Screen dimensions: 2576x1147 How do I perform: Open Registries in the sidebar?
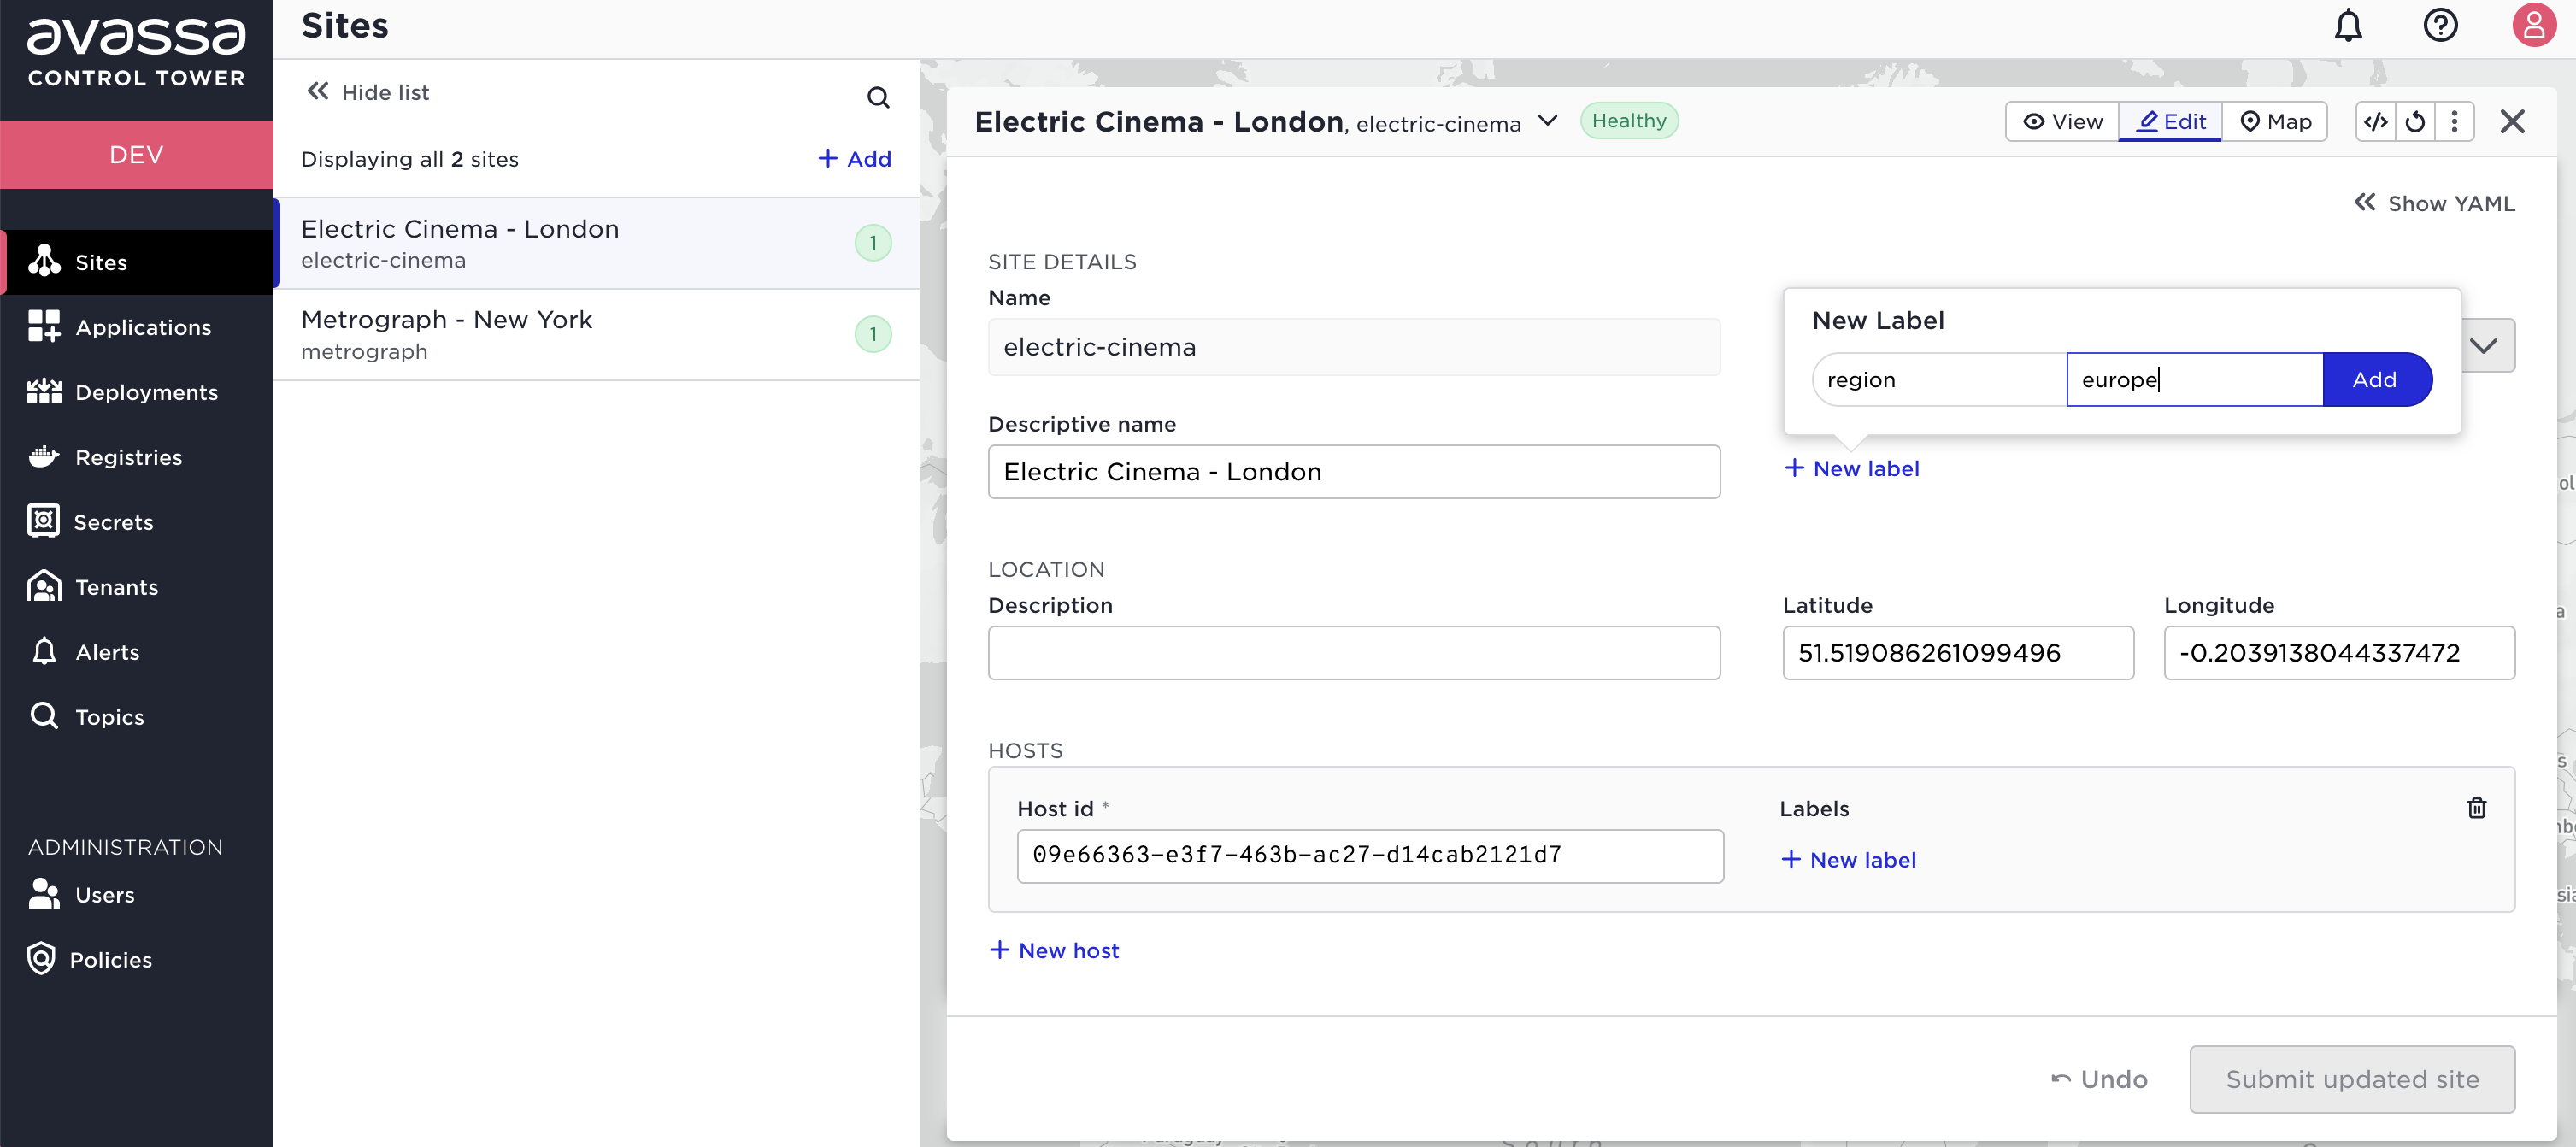pos(137,458)
